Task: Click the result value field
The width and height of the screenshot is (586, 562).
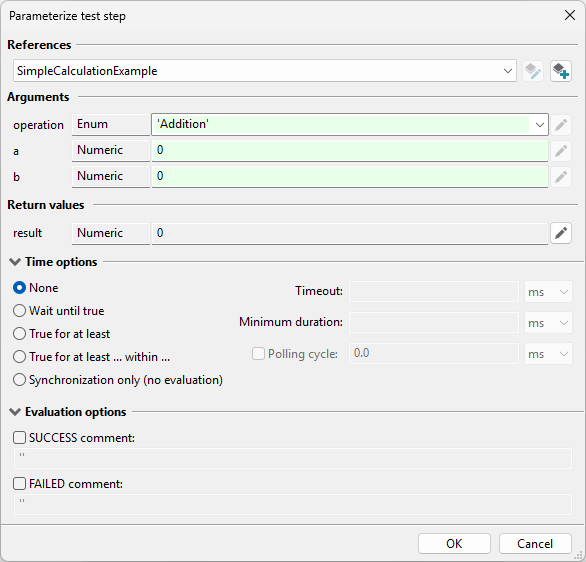Action: 350,234
